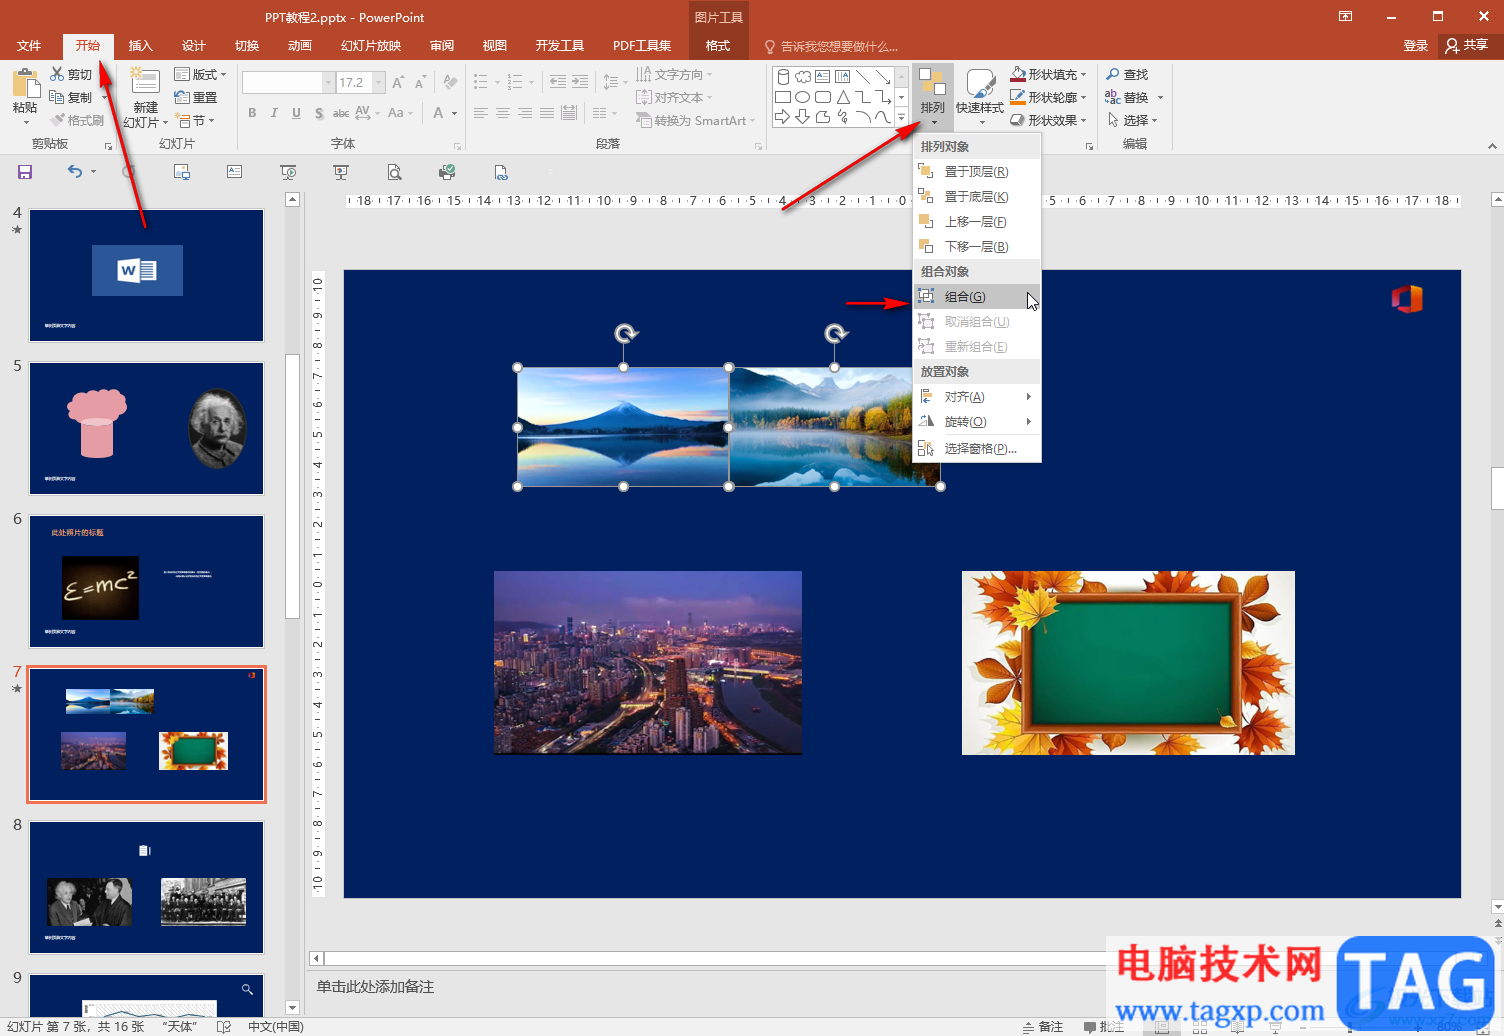Screen dimensions: 1504x1036
Task: Expand the Section dropdown
Action: tap(195, 120)
